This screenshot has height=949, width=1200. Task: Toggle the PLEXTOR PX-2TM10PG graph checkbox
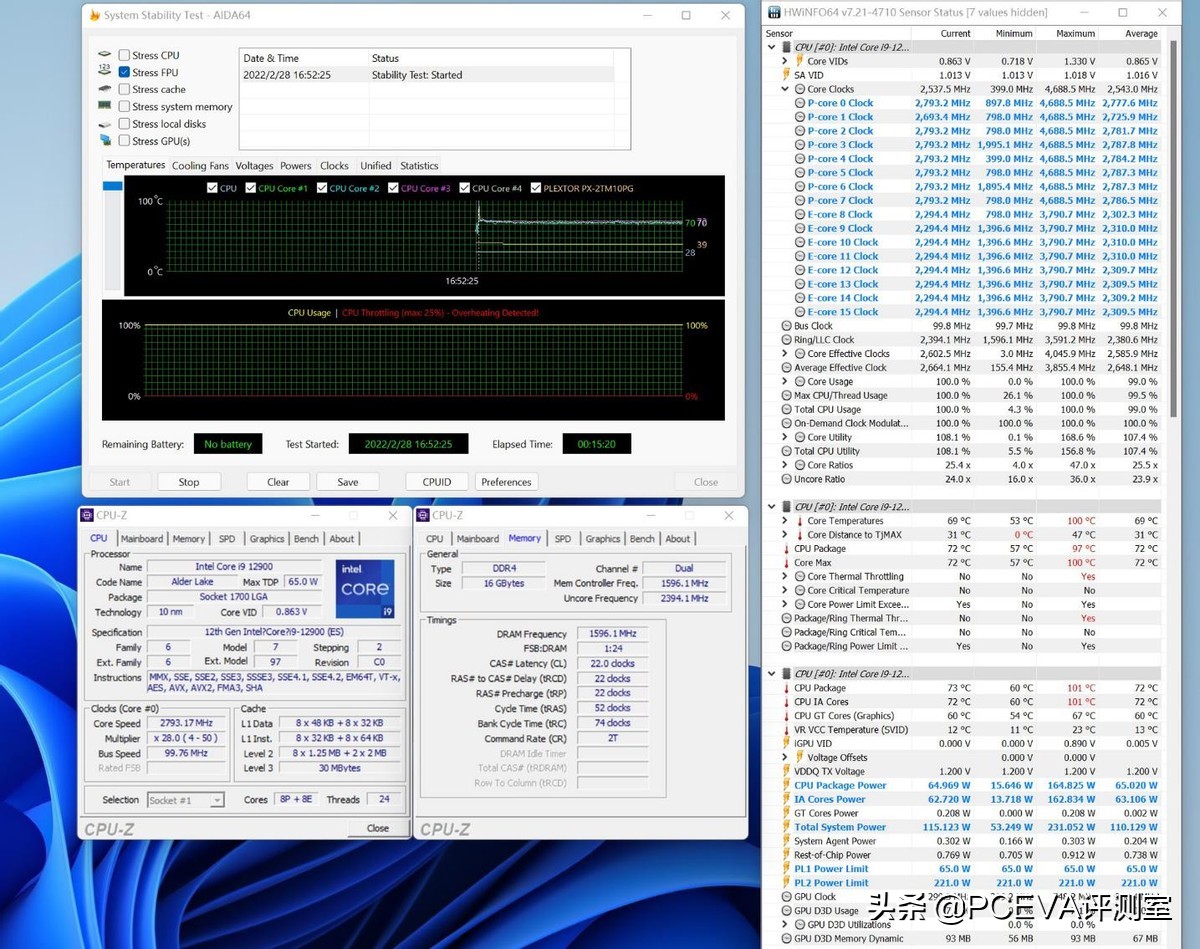[537, 188]
